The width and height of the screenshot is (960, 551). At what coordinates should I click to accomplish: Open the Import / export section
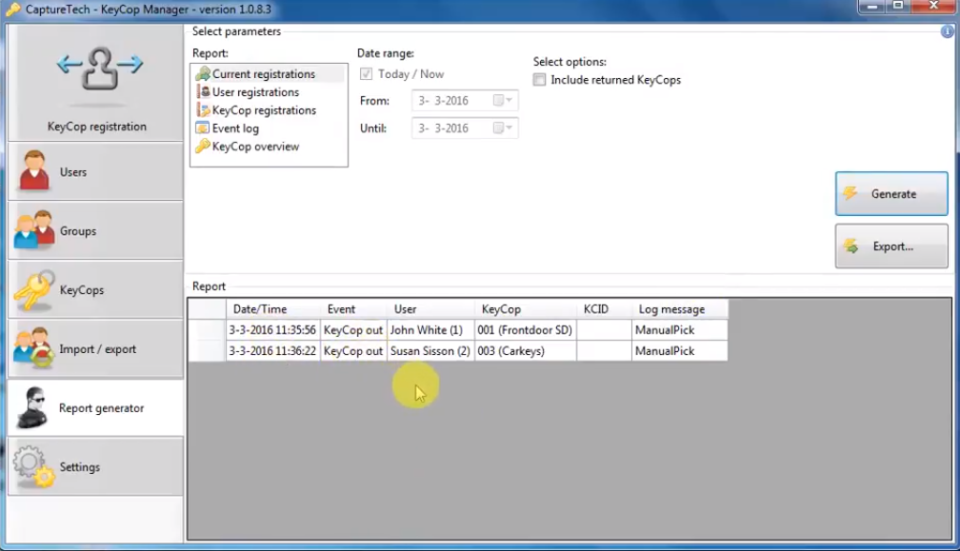click(x=96, y=348)
